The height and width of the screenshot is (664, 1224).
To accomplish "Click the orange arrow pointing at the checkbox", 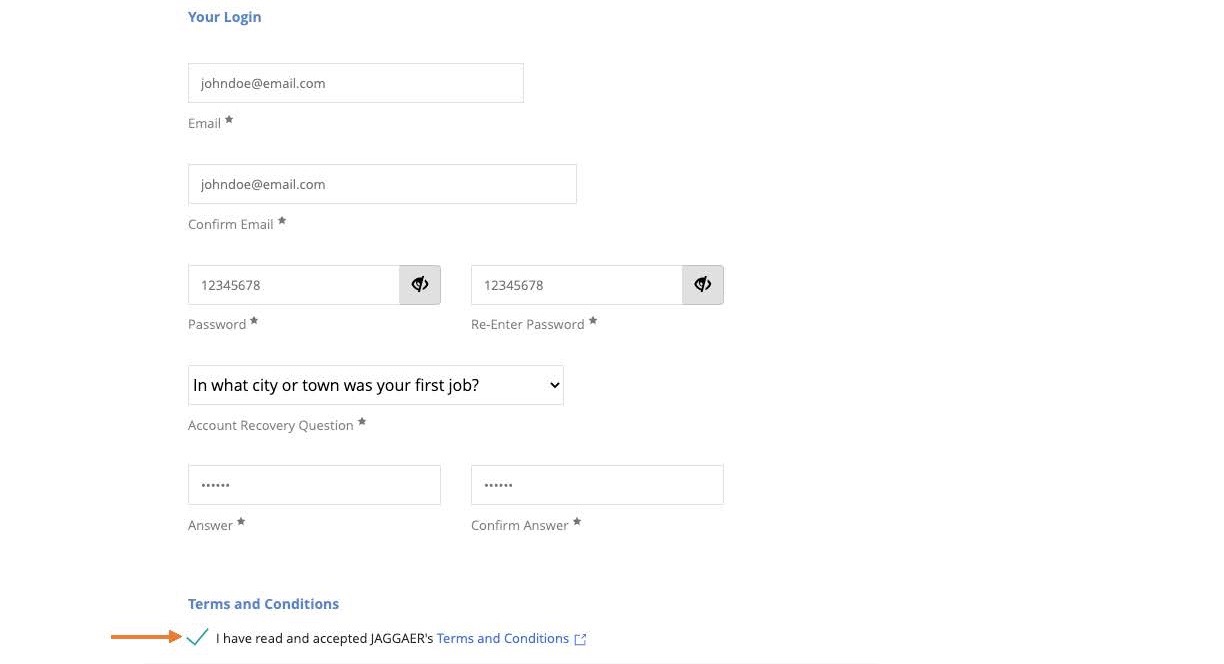I will pyautogui.click(x=146, y=636).
